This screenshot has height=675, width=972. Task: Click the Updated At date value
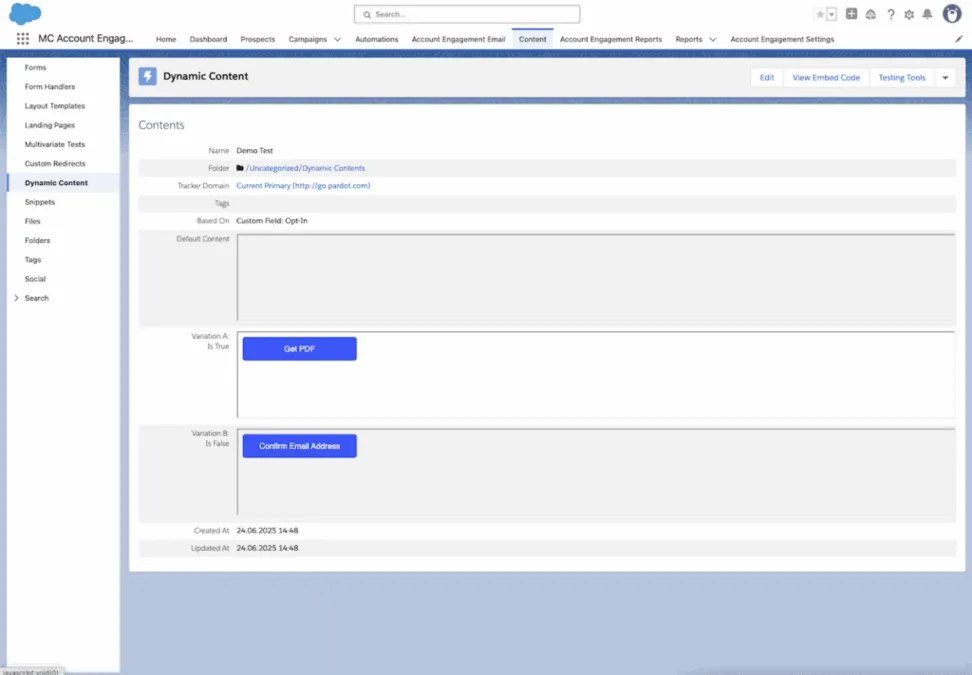click(267, 548)
